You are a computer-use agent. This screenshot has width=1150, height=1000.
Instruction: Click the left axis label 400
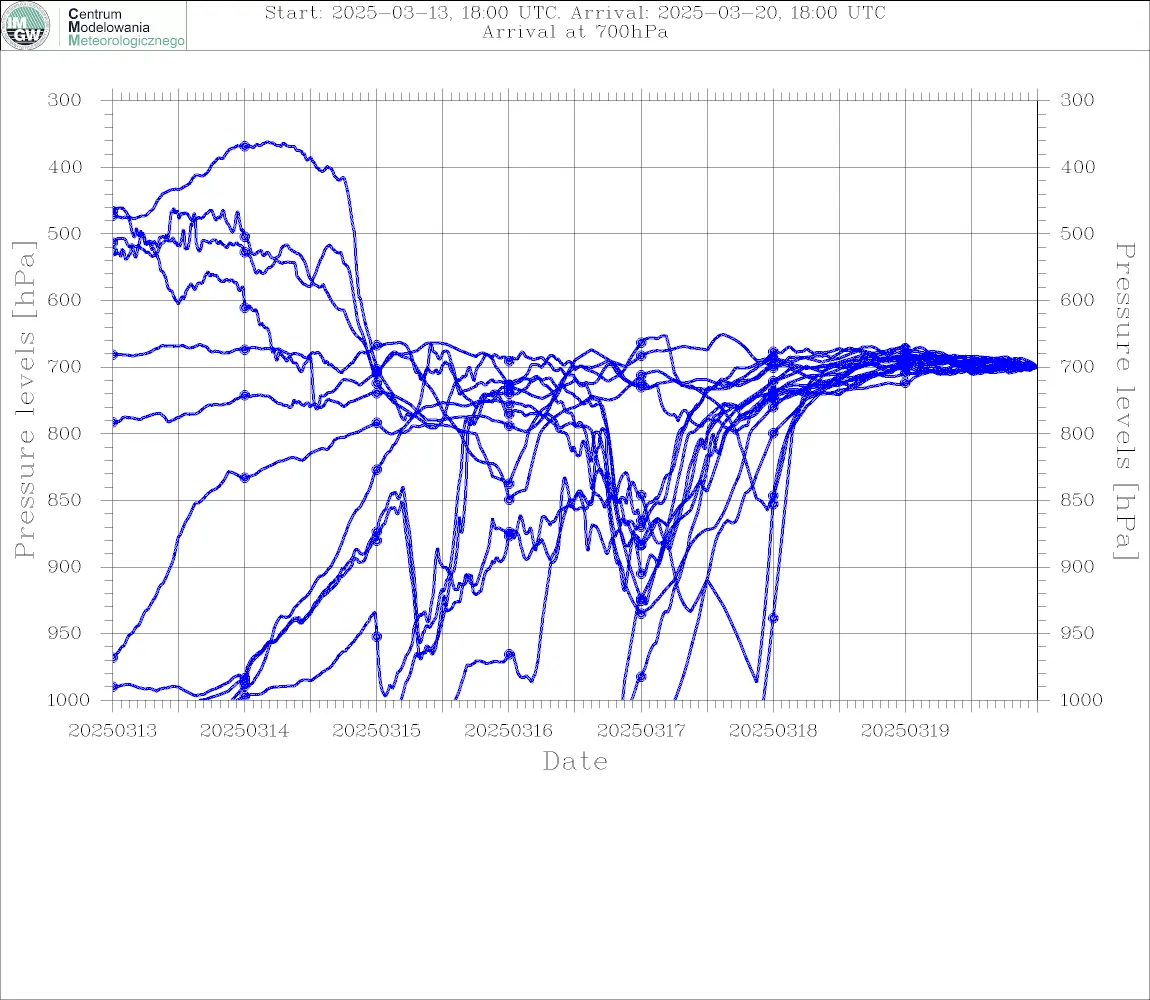[65, 167]
